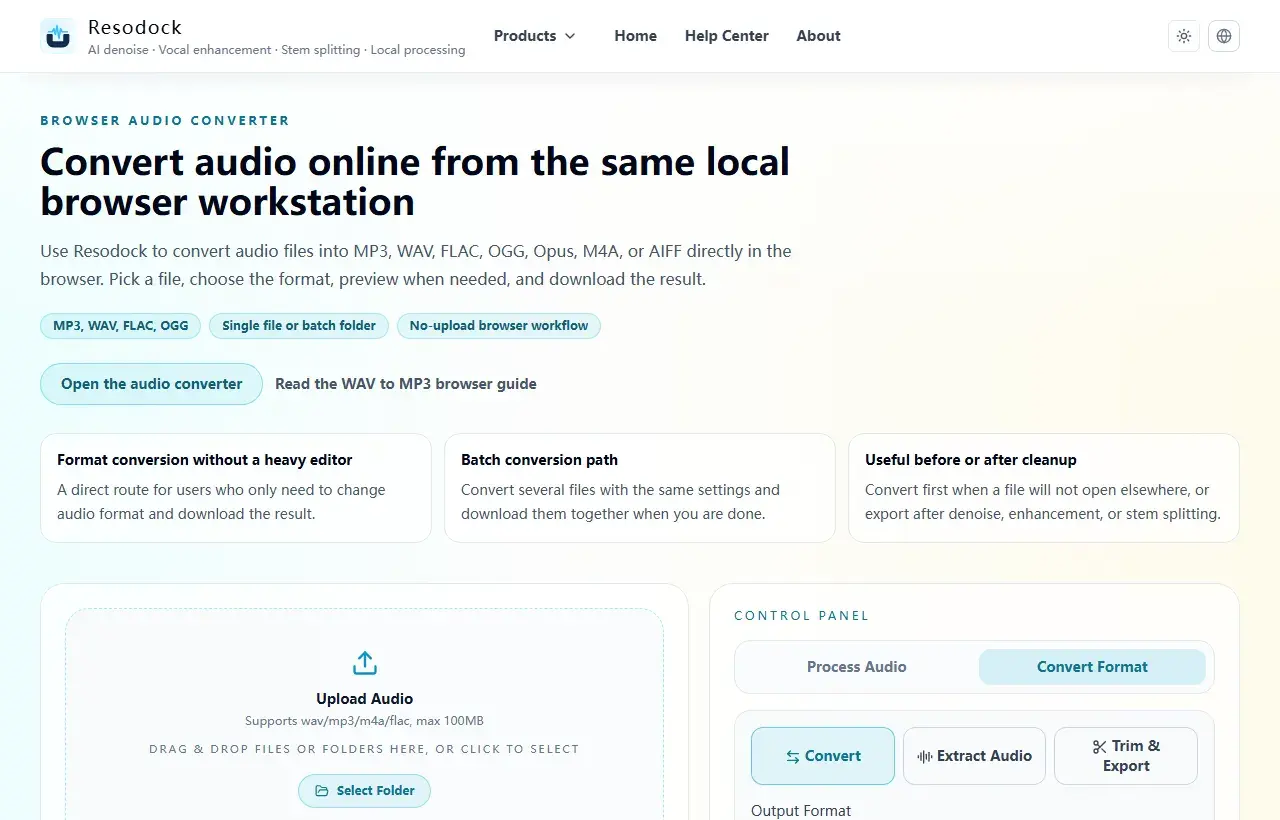Click the Useful before or after cleanup card
The width and height of the screenshot is (1280, 820).
click(1044, 488)
